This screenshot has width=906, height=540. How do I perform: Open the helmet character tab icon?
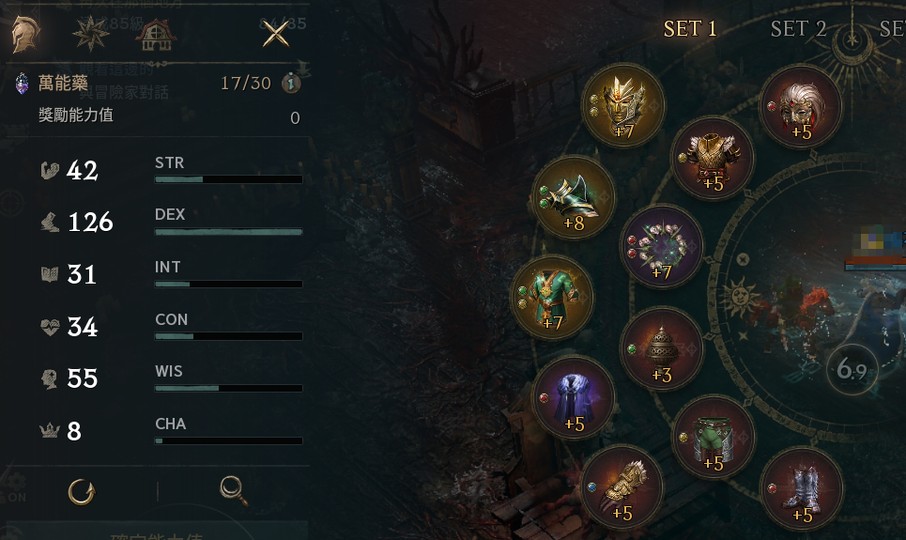pos(26,35)
